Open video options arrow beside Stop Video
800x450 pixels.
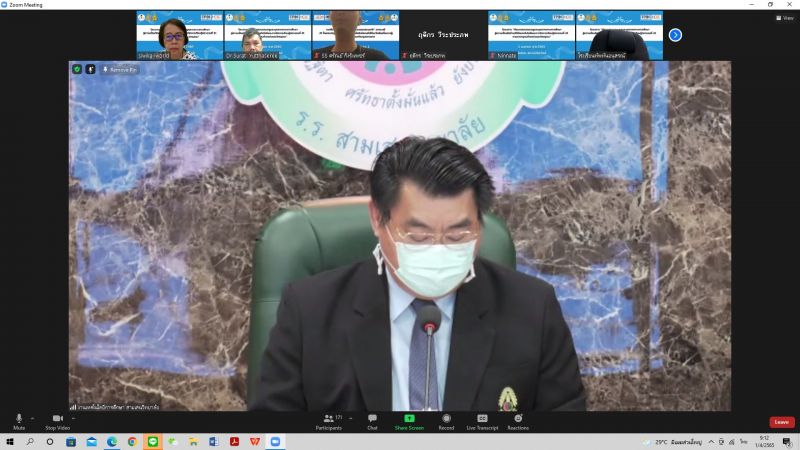[x=73, y=418]
